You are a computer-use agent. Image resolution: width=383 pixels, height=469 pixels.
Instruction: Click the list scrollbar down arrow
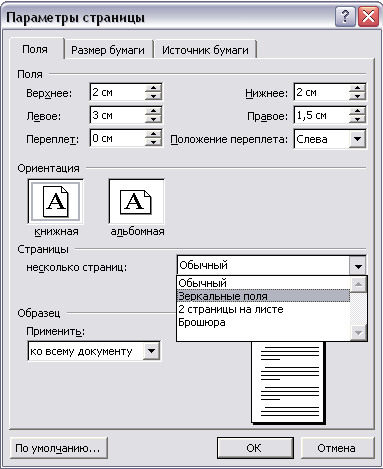tap(358, 332)
